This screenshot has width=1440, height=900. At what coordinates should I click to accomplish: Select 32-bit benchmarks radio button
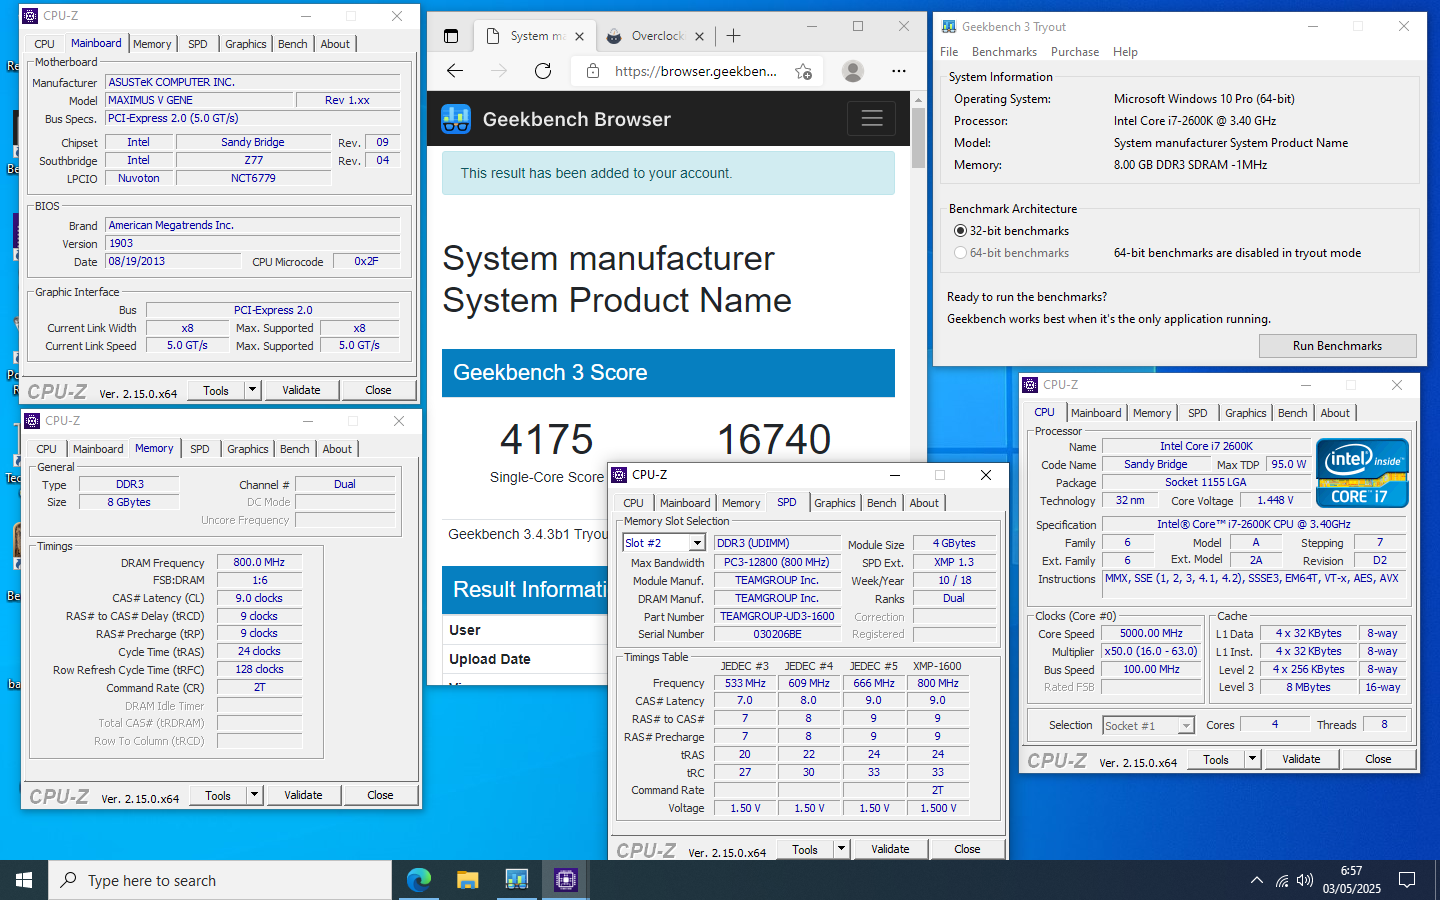[x=960, y=231]
